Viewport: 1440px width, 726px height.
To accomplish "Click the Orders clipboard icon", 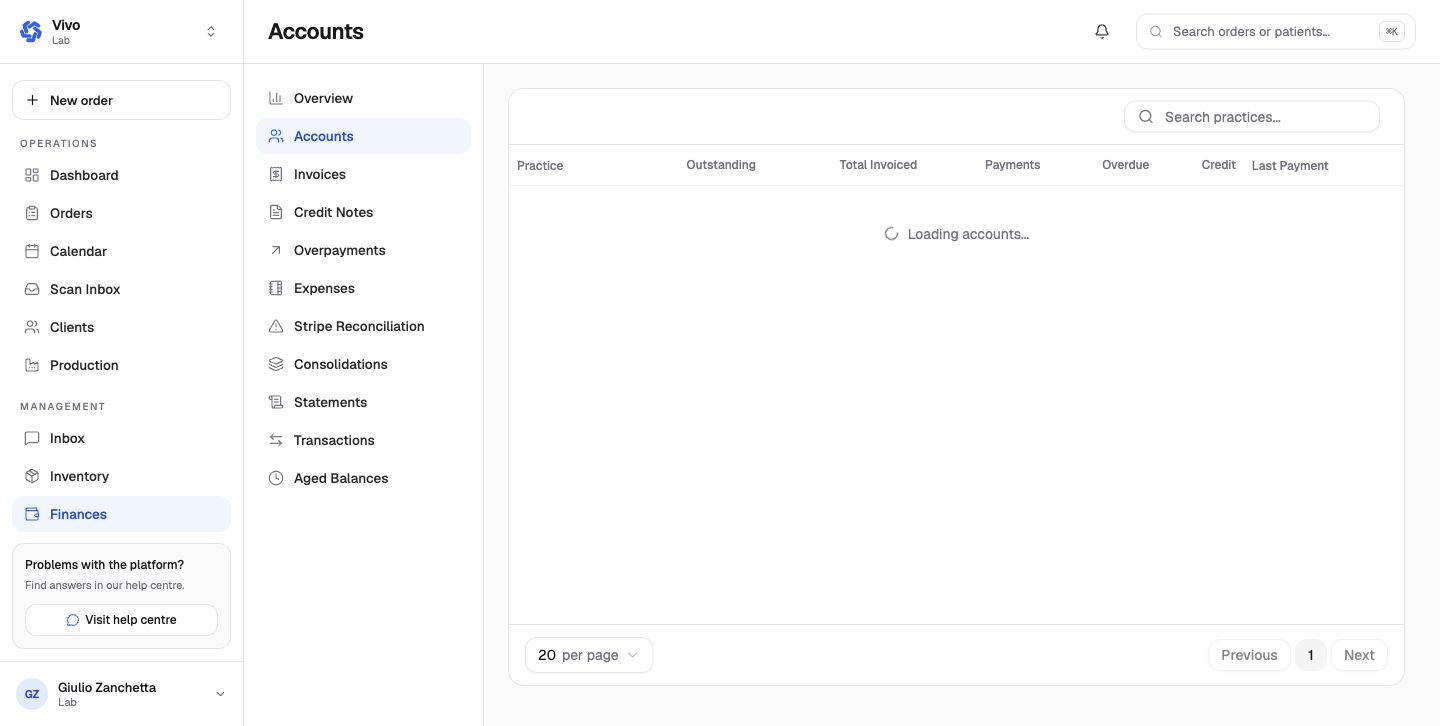I will 32,213.
